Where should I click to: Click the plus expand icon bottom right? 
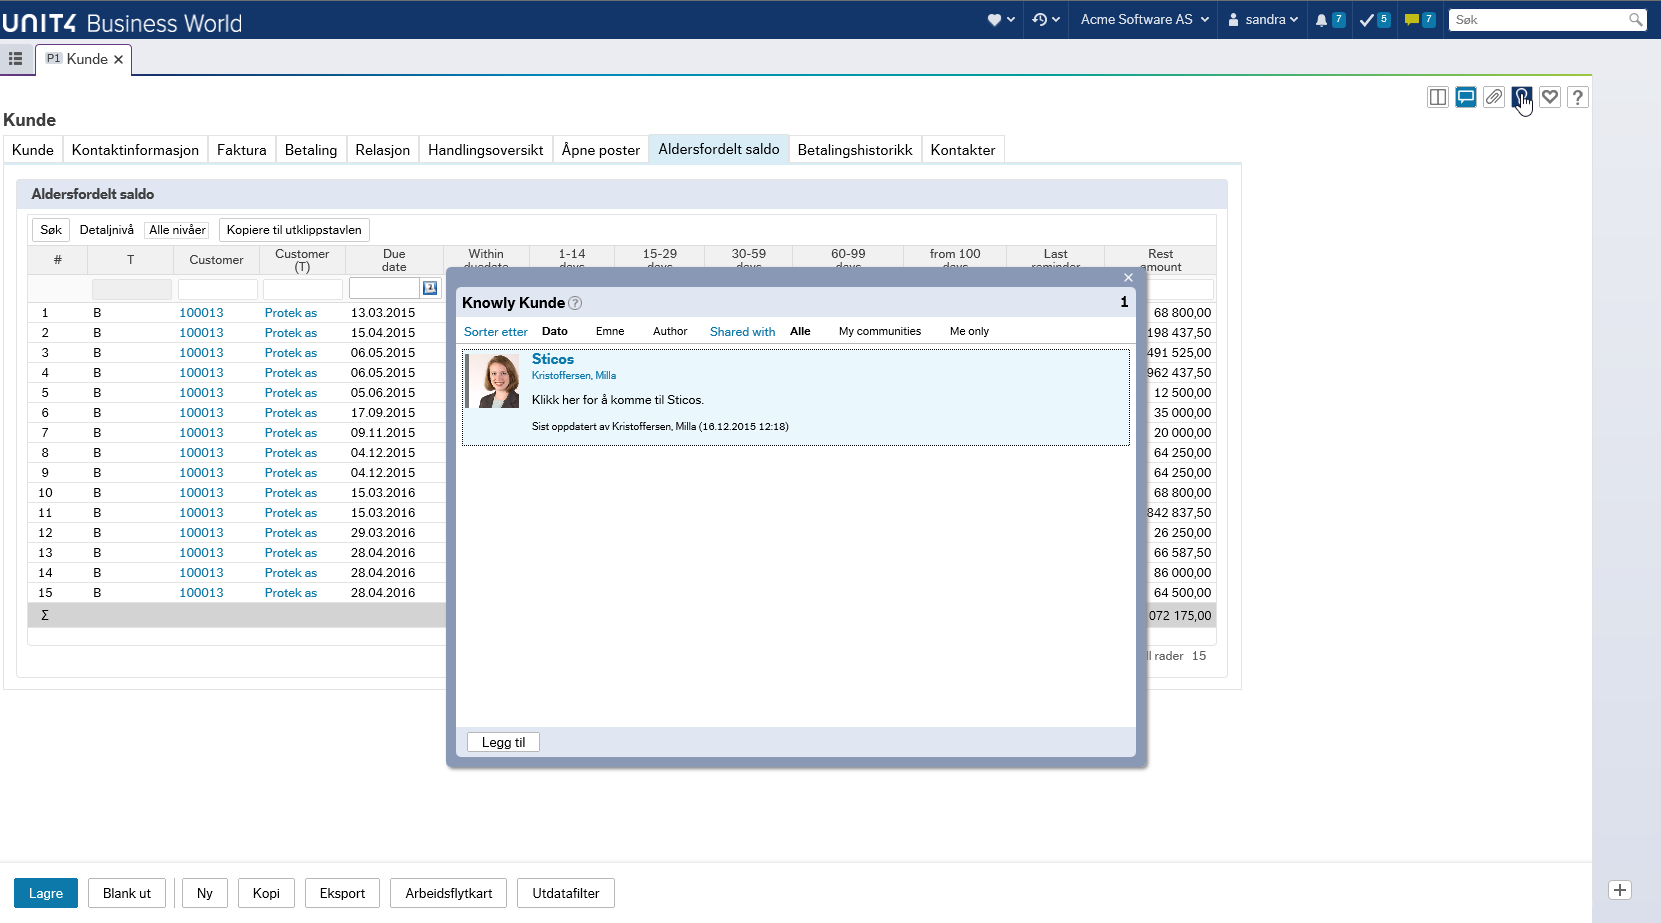pos(1620,890)
